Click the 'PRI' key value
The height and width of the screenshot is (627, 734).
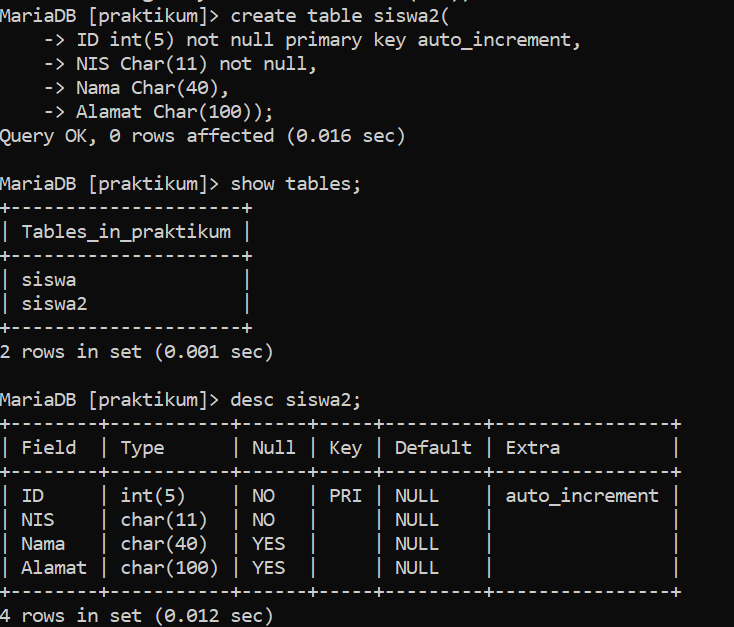pyautogui.click(x=345, y=496)
